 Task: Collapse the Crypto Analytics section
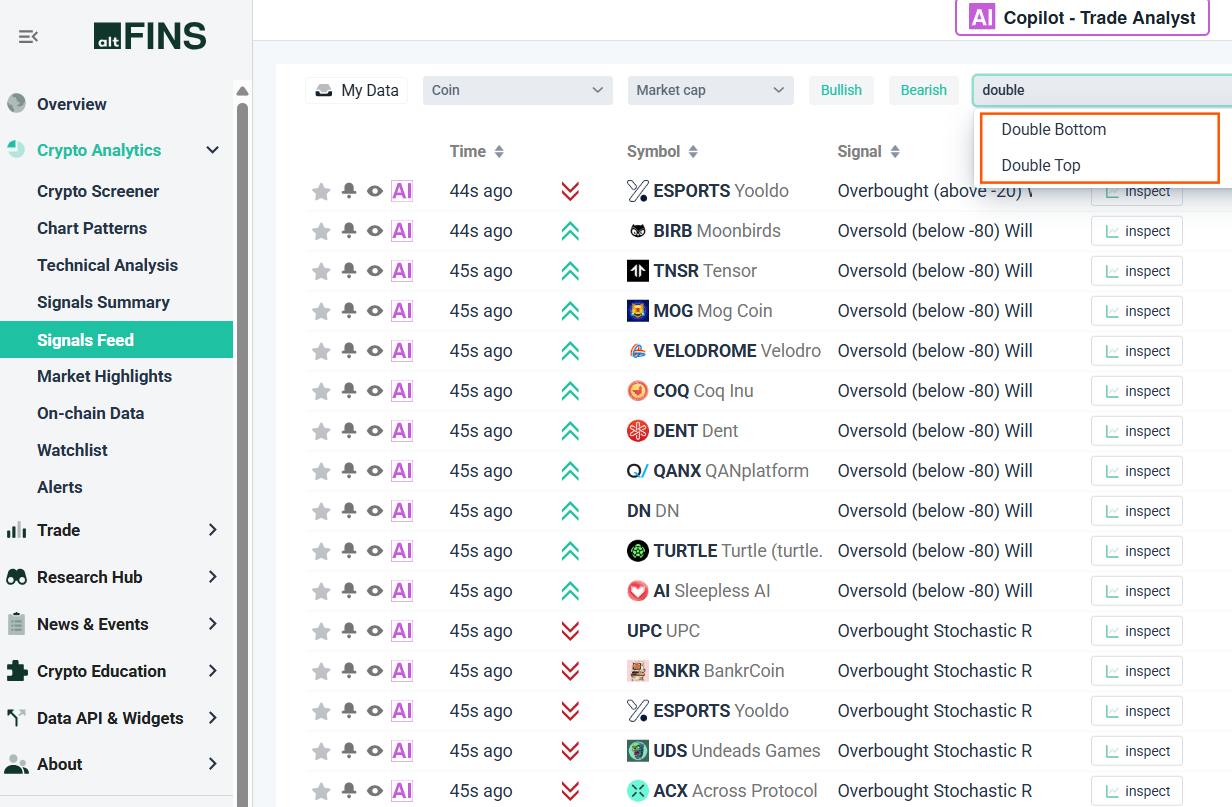coord(212,150)
